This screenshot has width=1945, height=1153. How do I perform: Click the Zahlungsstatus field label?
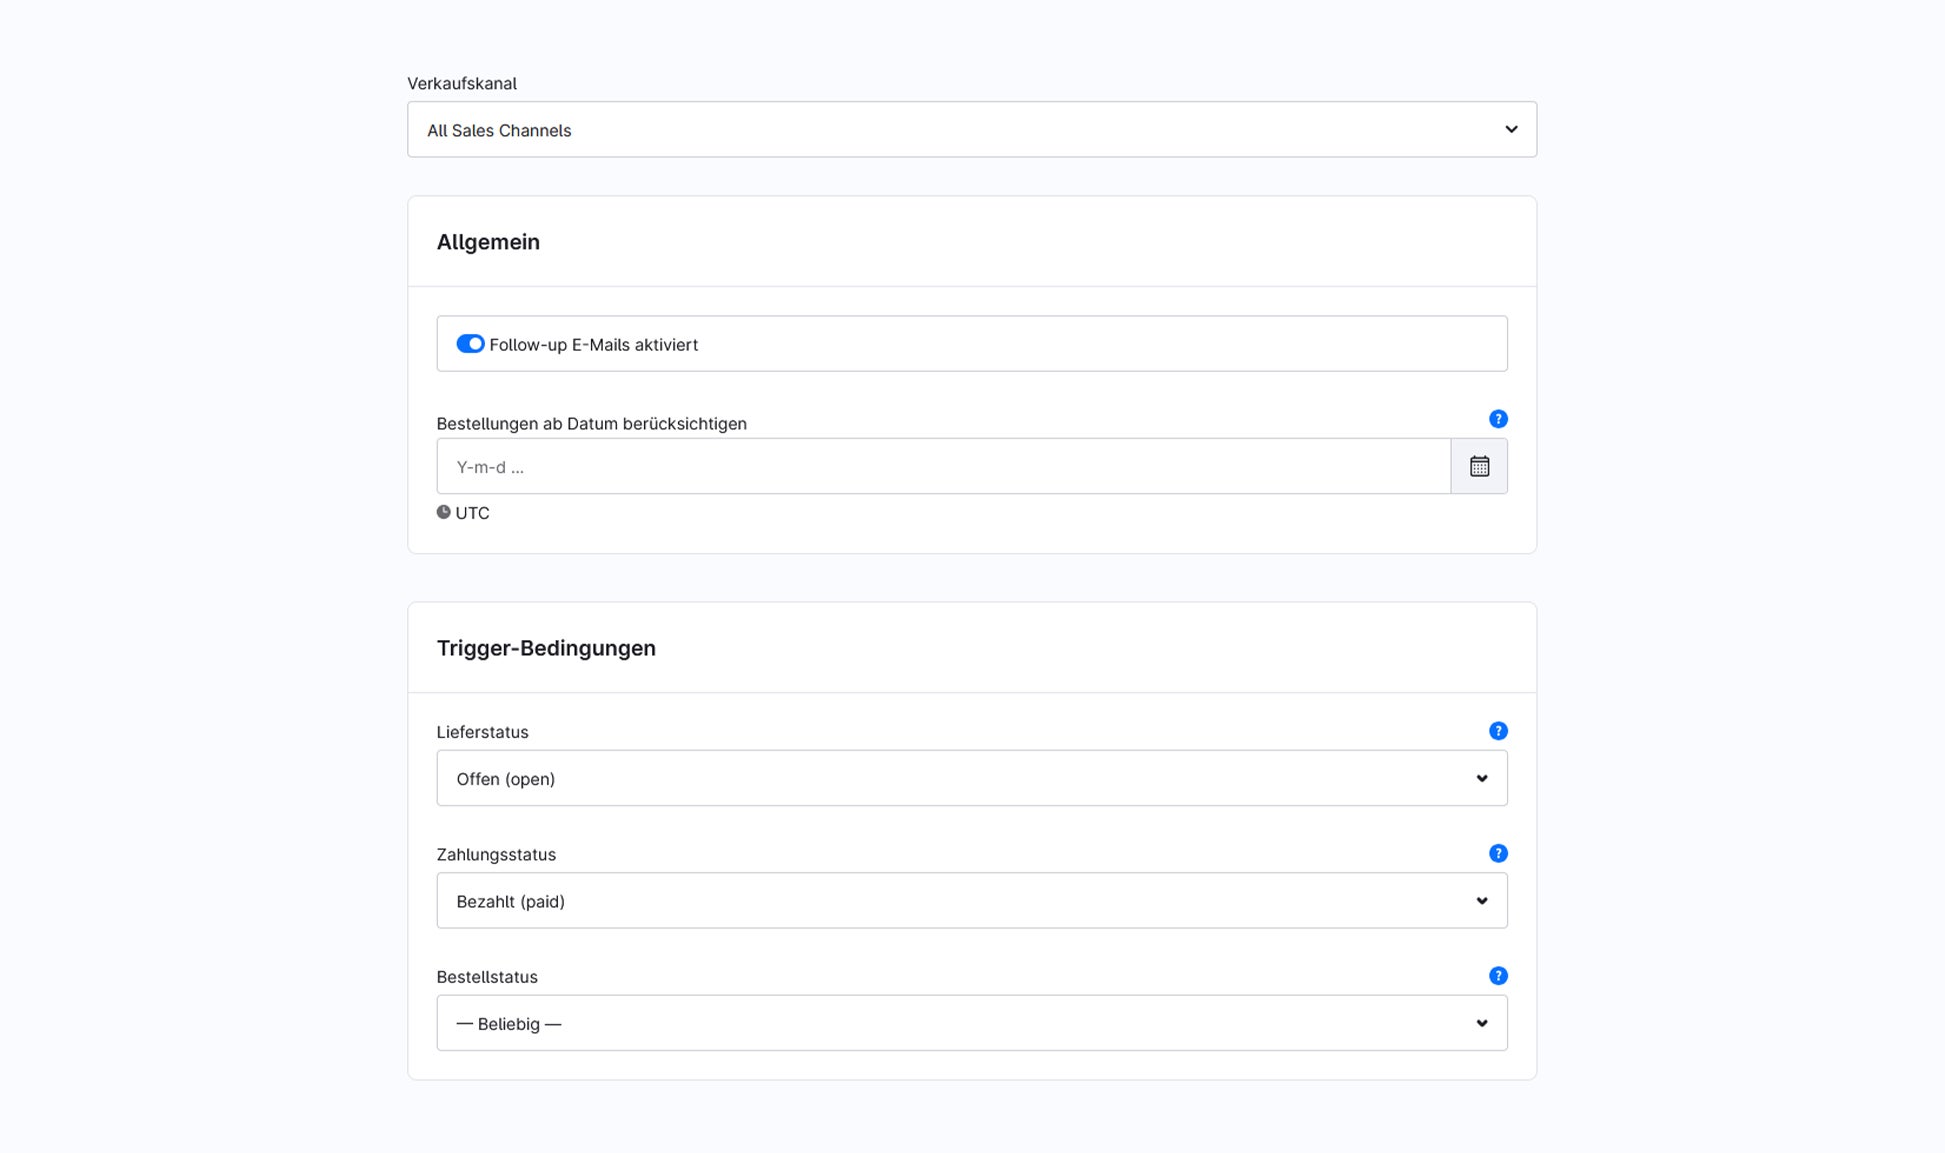[x=496, y=854]
